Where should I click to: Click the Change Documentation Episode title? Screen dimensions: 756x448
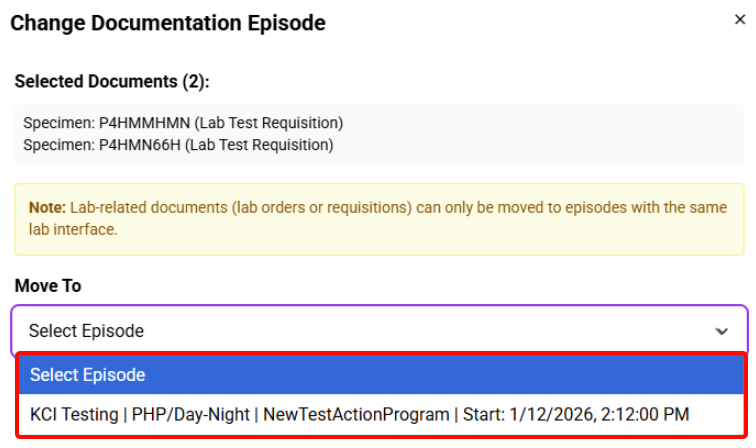pos(168,22)
